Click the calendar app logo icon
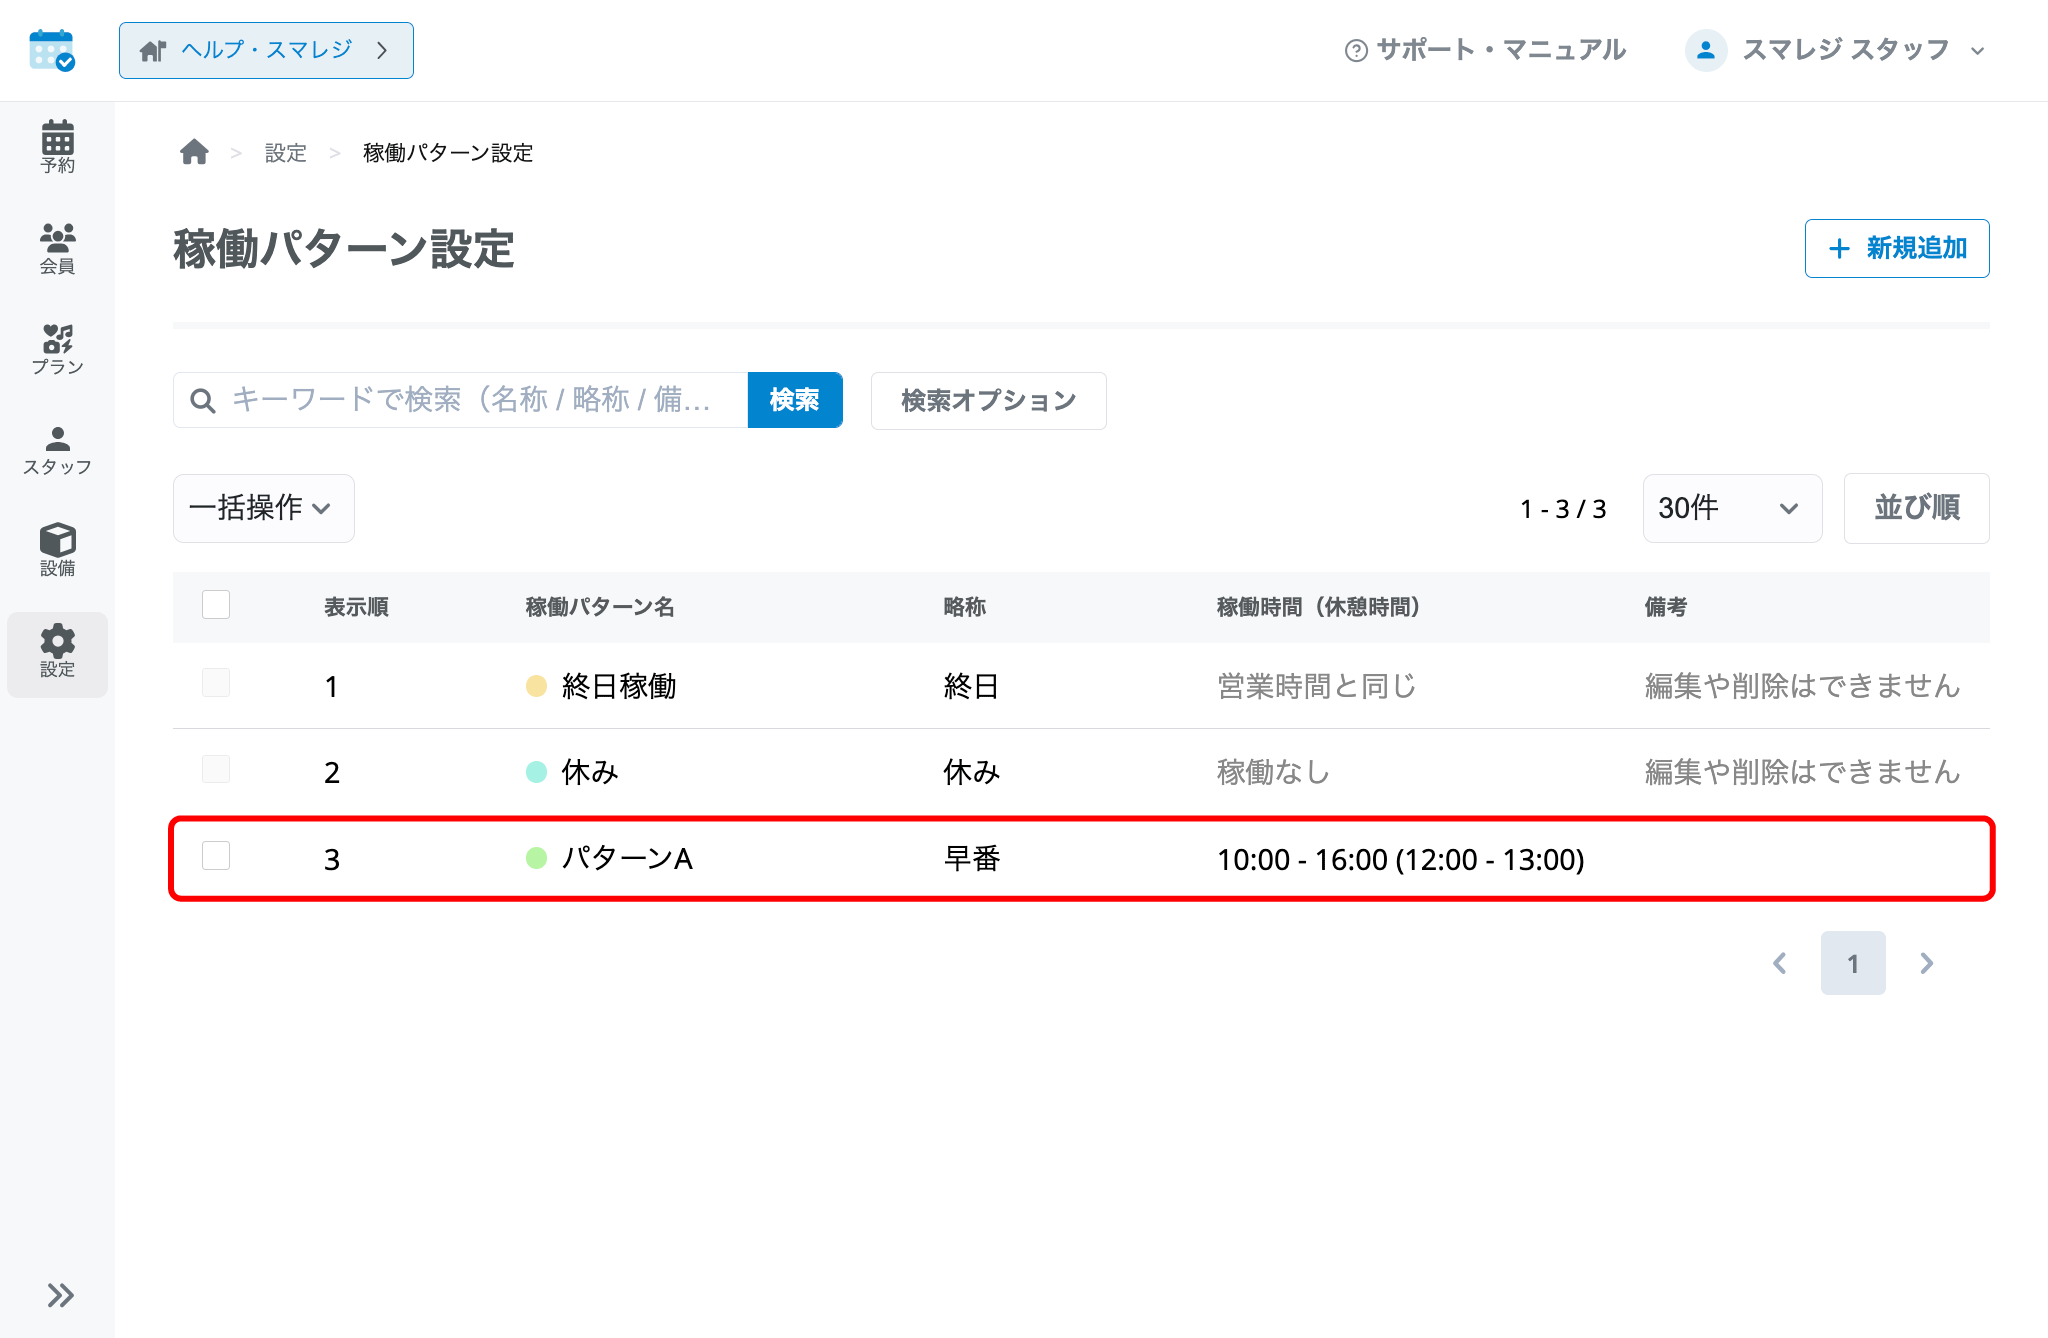 pyautogui.click(x=52, y=50)
